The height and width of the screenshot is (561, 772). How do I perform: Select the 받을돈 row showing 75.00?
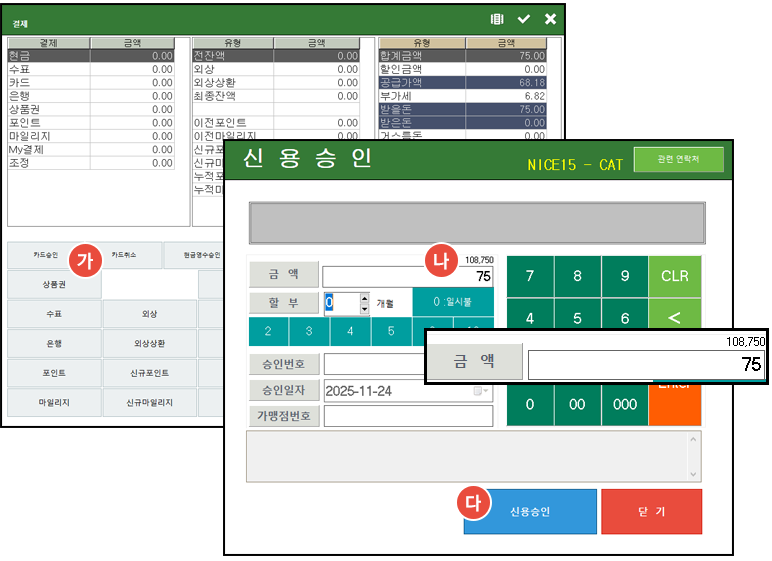(x=462, y=109)
